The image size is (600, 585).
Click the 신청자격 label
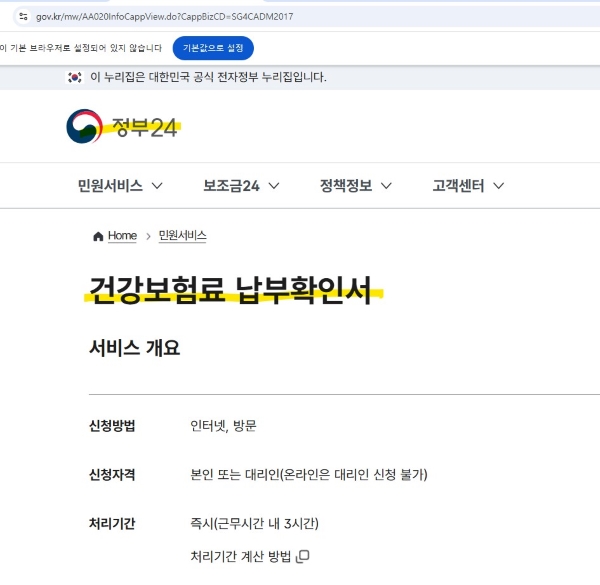coord(112,474)
